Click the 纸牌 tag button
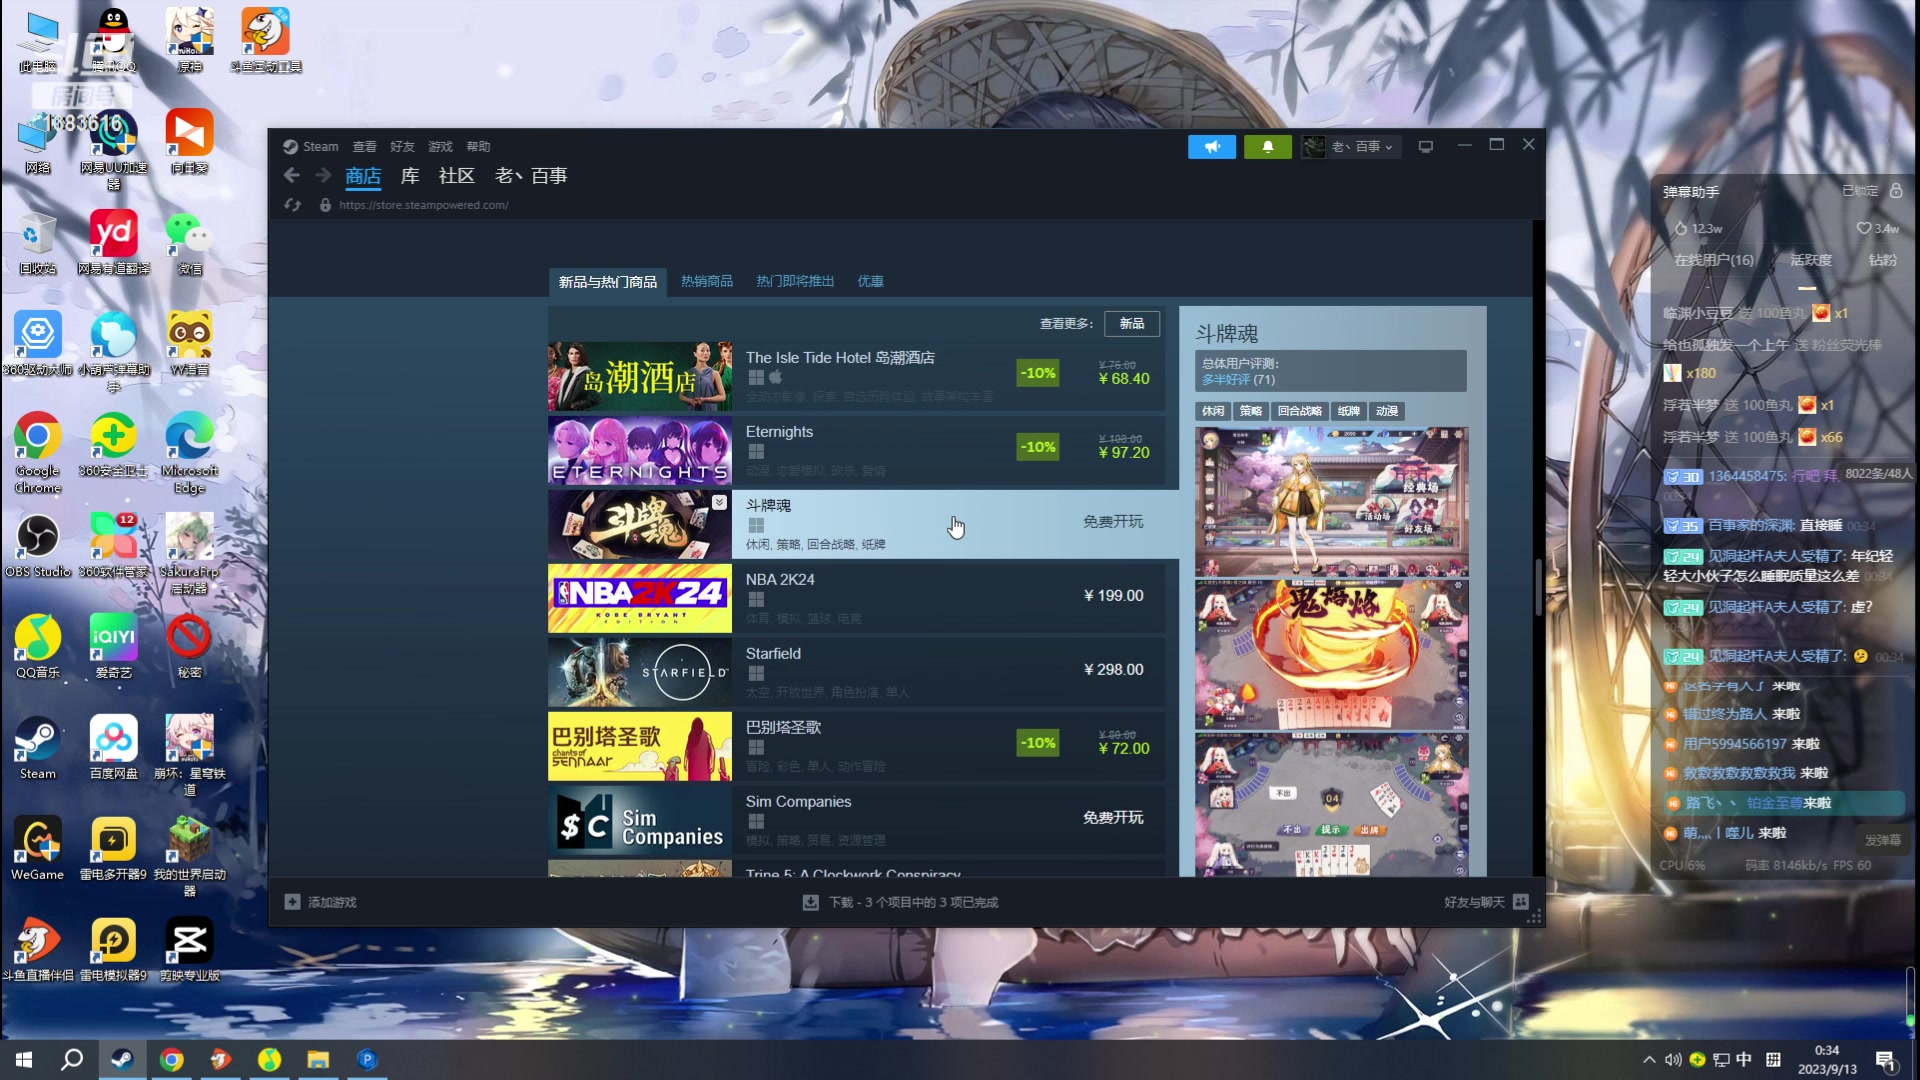Screen dimensions: 1920x1080 (x=1349, y=411)
